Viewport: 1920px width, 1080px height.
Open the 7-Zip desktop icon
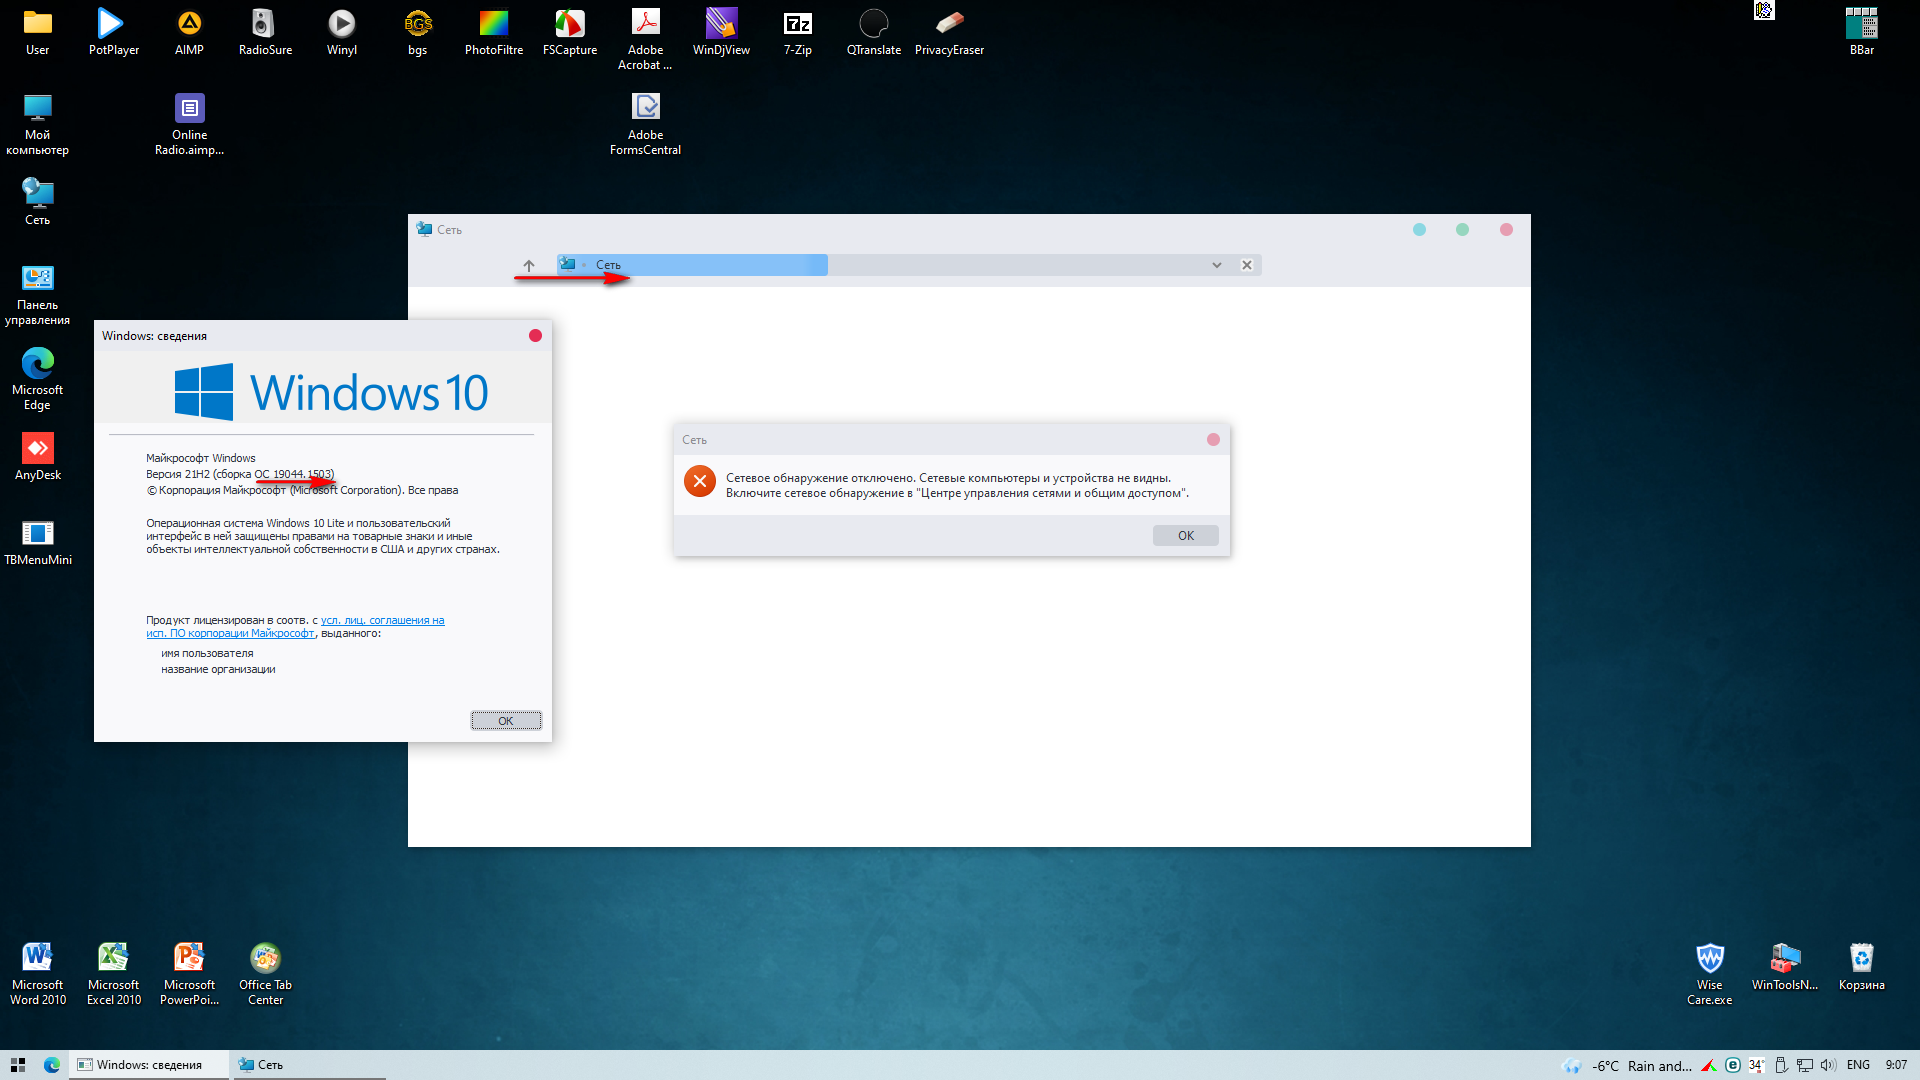pyautogui.click(x=797, y=31)
